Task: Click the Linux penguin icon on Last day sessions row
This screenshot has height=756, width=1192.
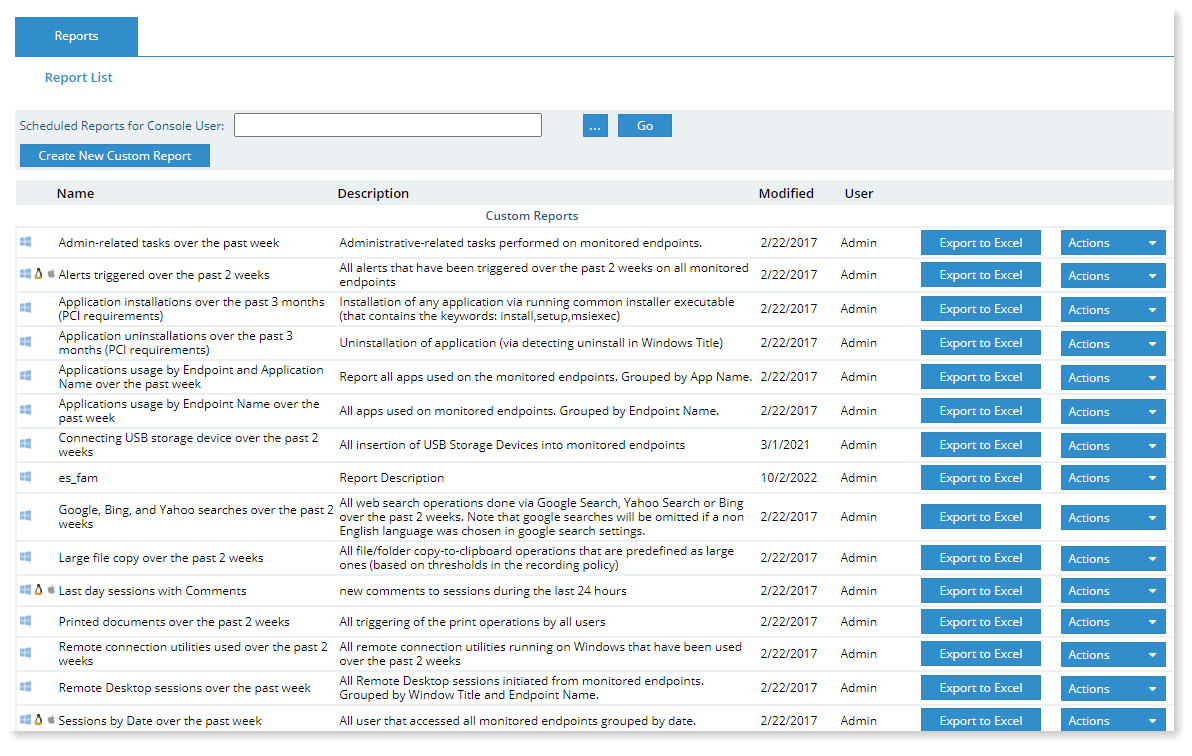Action: click(38, 590)
